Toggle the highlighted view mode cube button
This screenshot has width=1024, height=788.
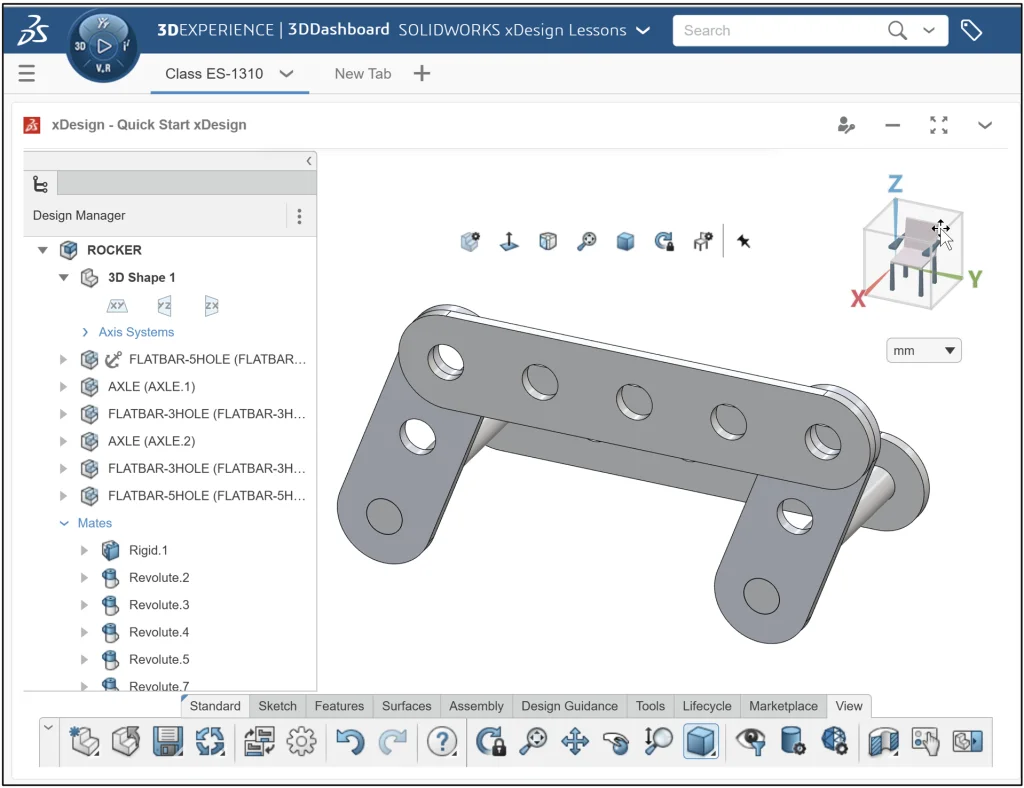700,741
